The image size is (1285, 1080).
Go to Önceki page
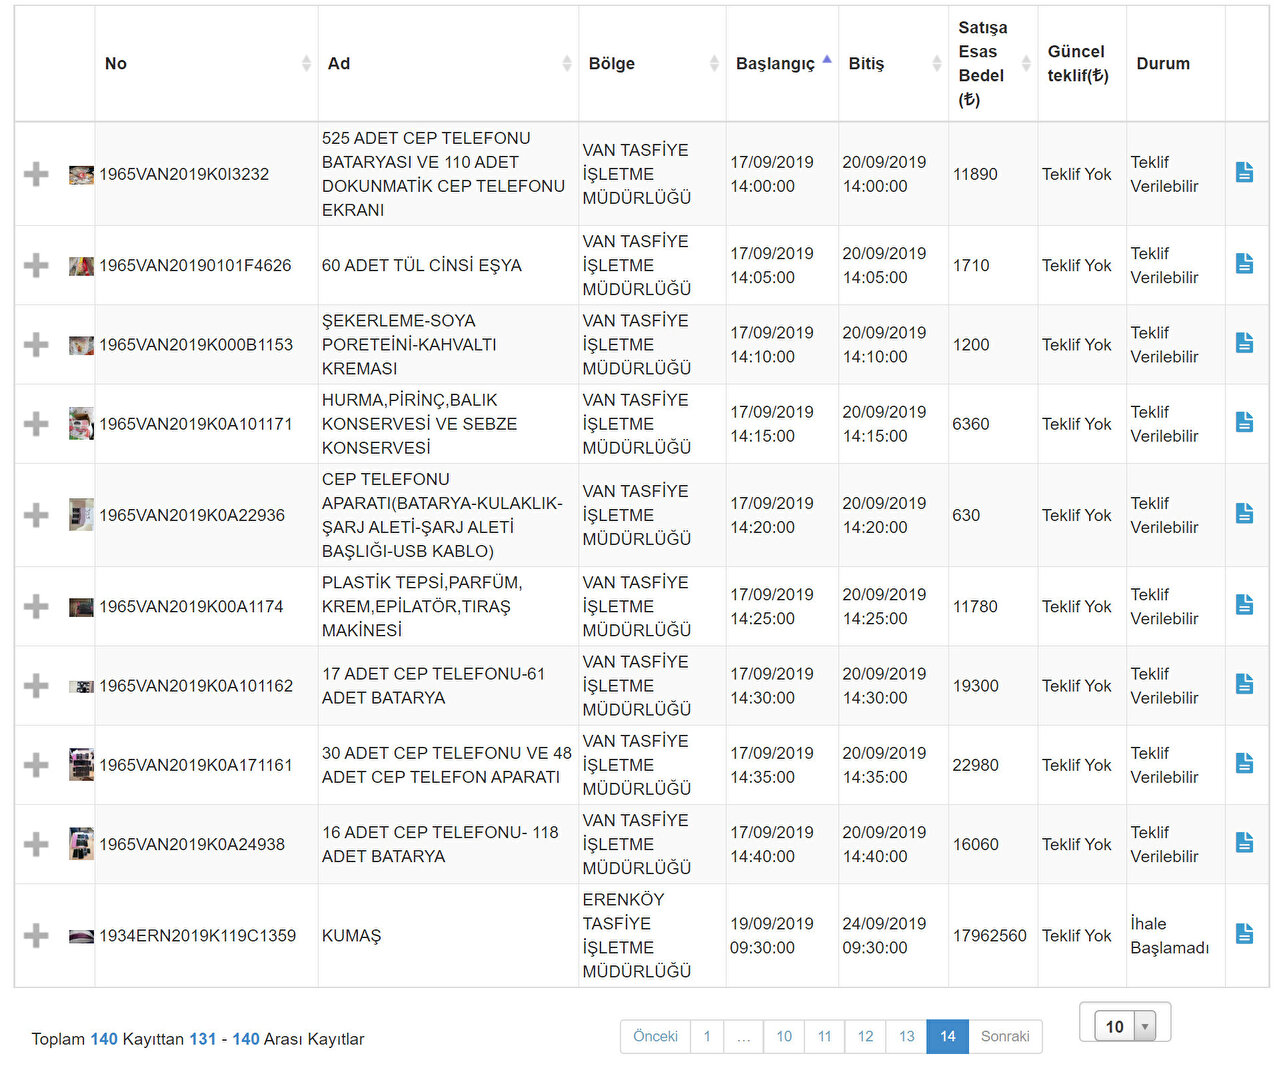655,1036
